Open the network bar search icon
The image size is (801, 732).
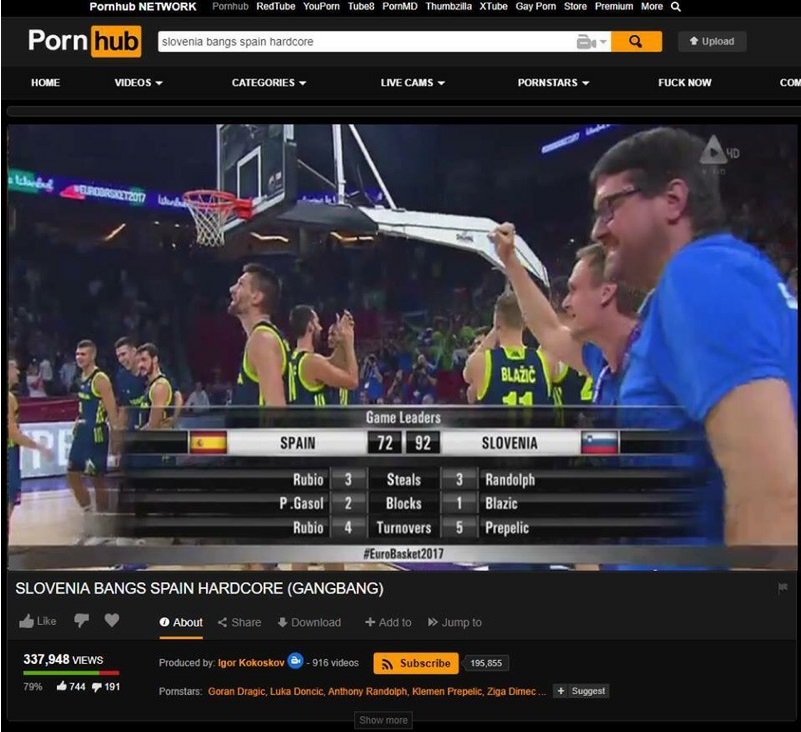(675, 7)
